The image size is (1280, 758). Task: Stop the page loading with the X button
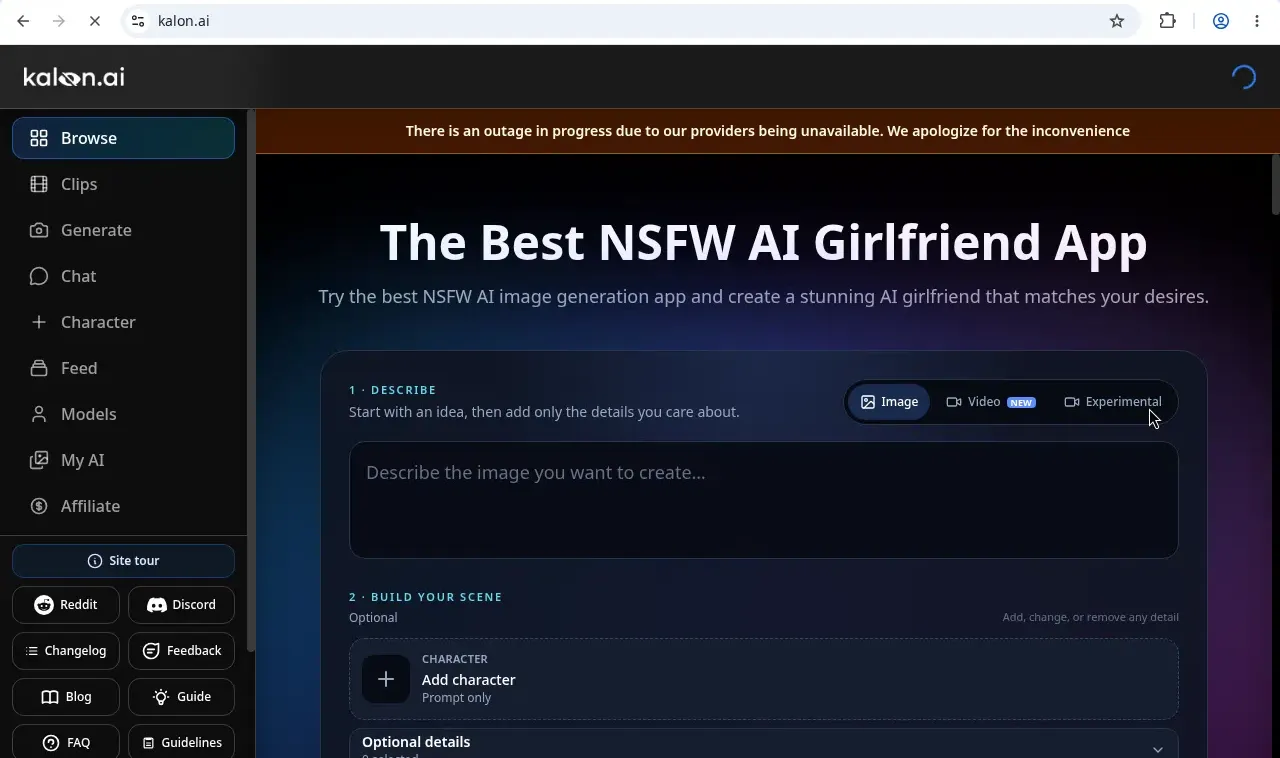pyautogui.click(x=95, y=21)
